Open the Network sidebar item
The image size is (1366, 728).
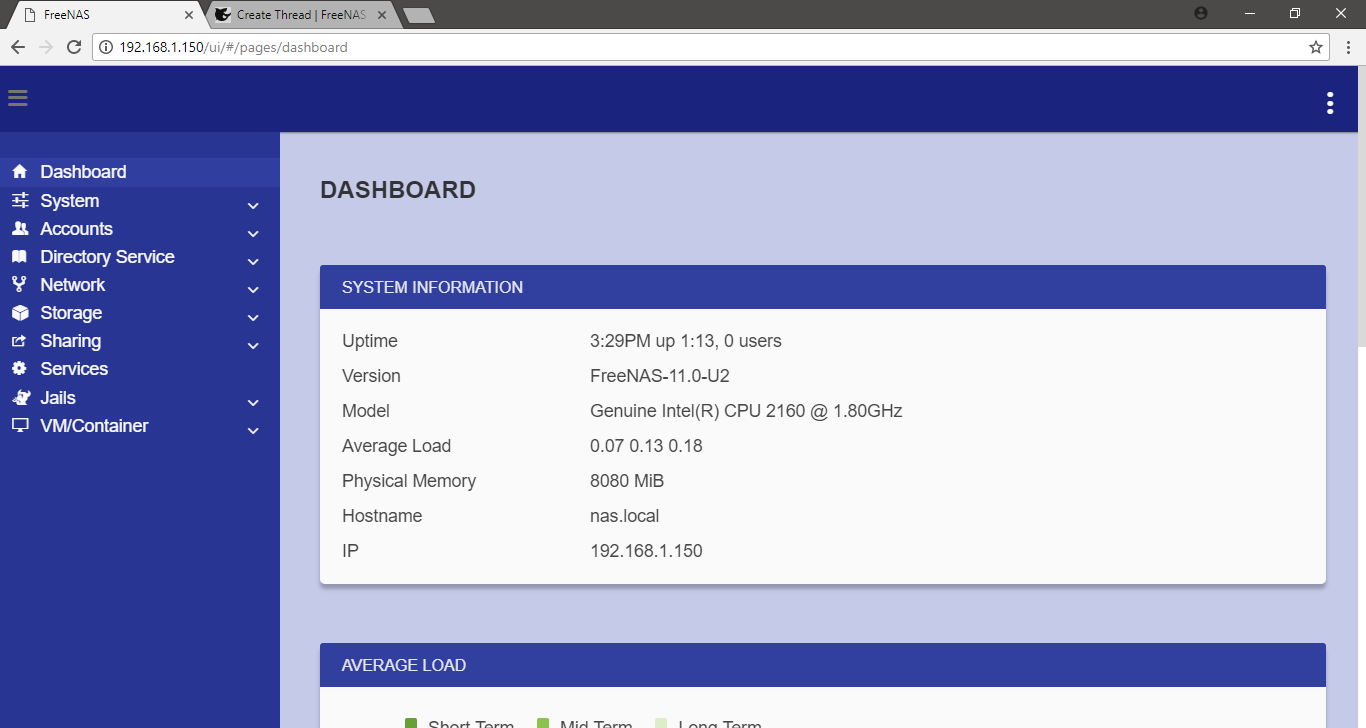[140, 285]
